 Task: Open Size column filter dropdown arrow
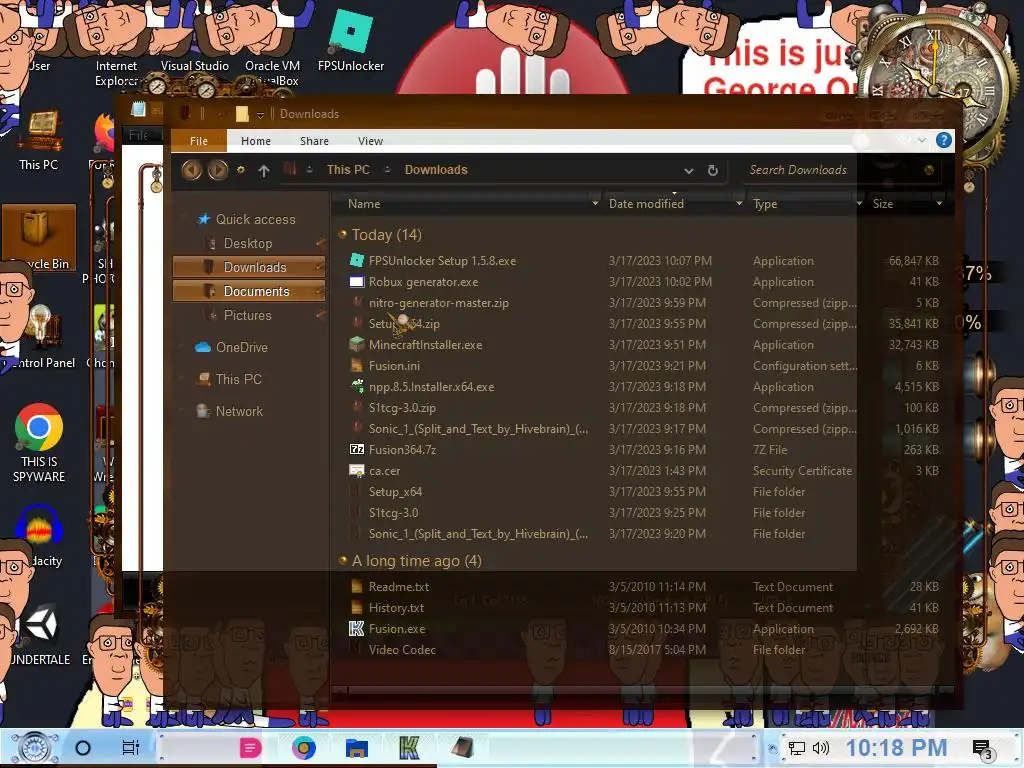[939, 204]
